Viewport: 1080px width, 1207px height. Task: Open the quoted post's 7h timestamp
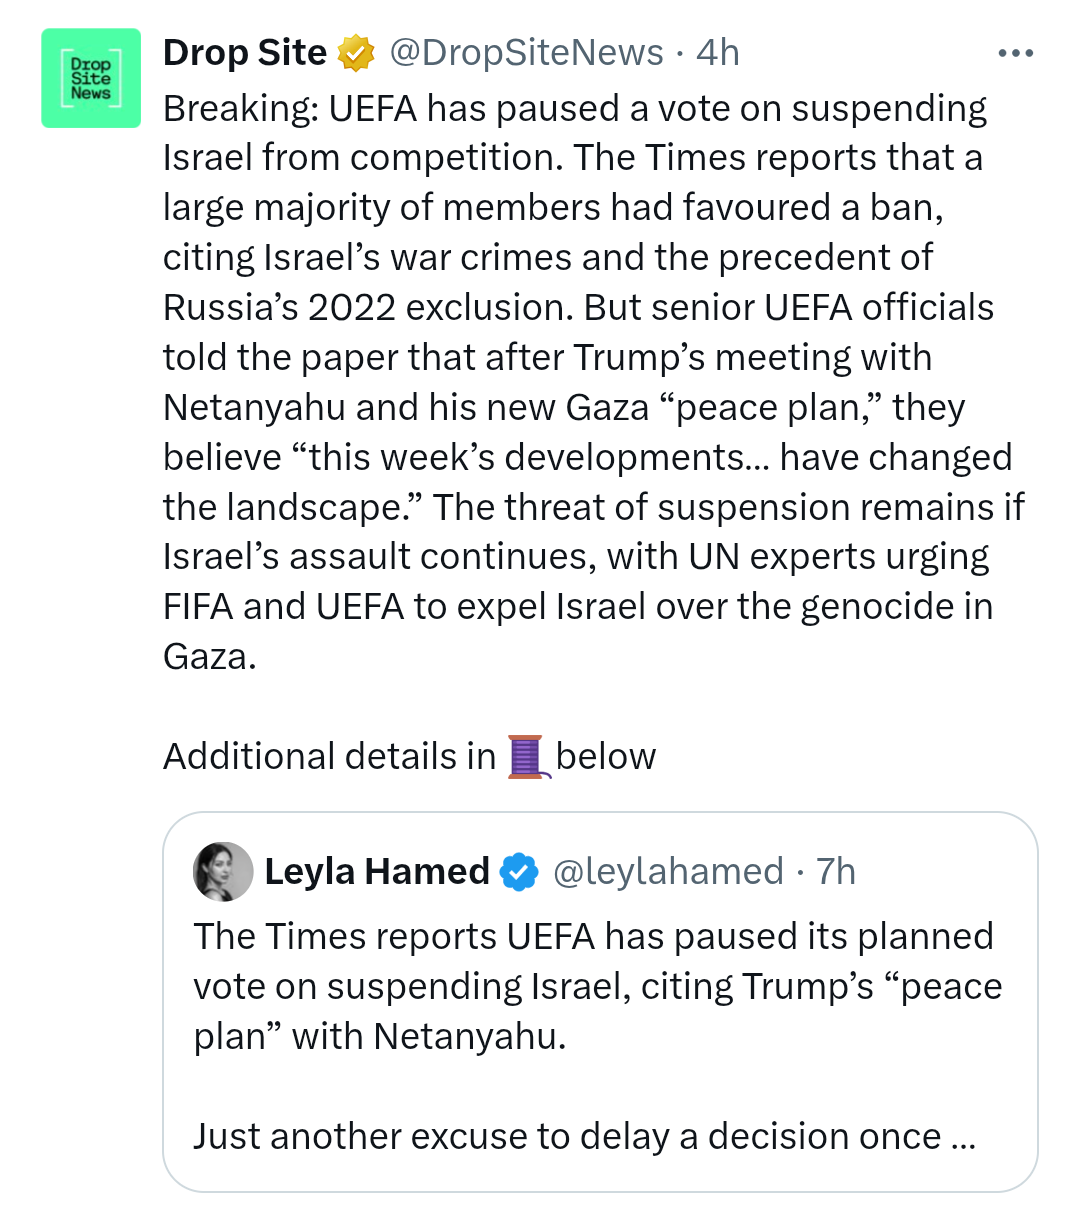tap(836, 871)
